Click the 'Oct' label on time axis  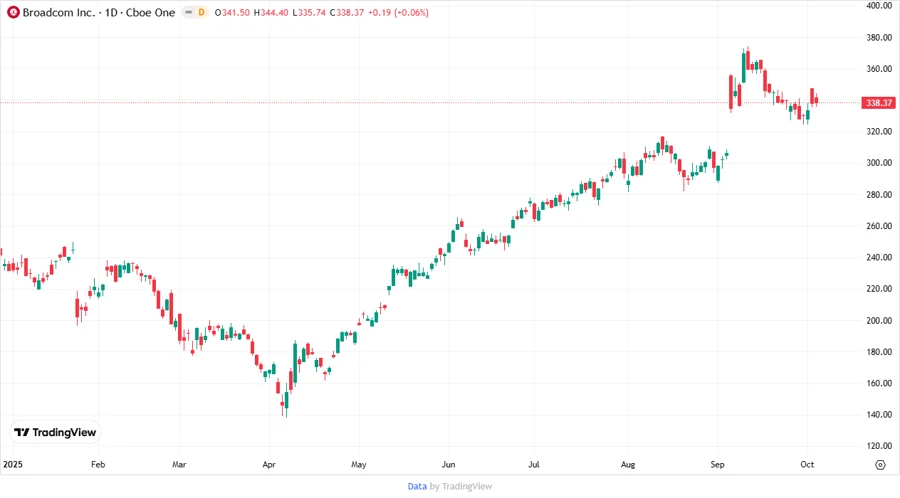click(806, 465)
